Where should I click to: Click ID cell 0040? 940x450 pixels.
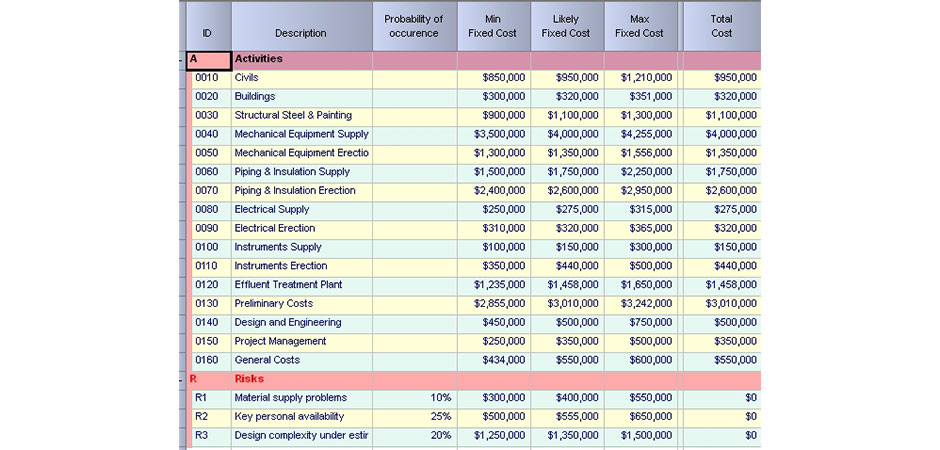[x=207, y=134]
